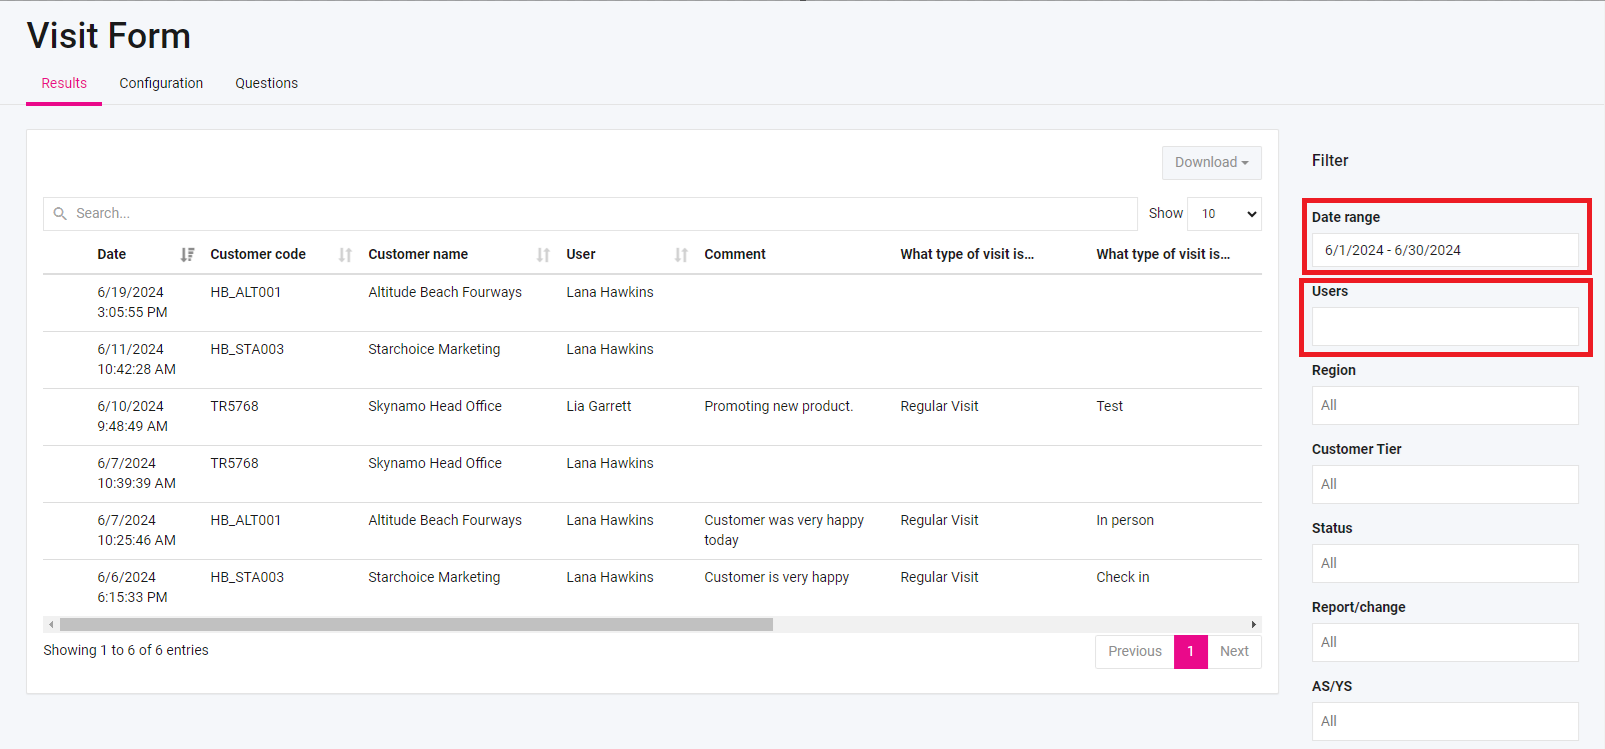The height and width of the screenshot is (749, 1605).
Task: Select the Results tab
Action: click(x=64, y=84)
